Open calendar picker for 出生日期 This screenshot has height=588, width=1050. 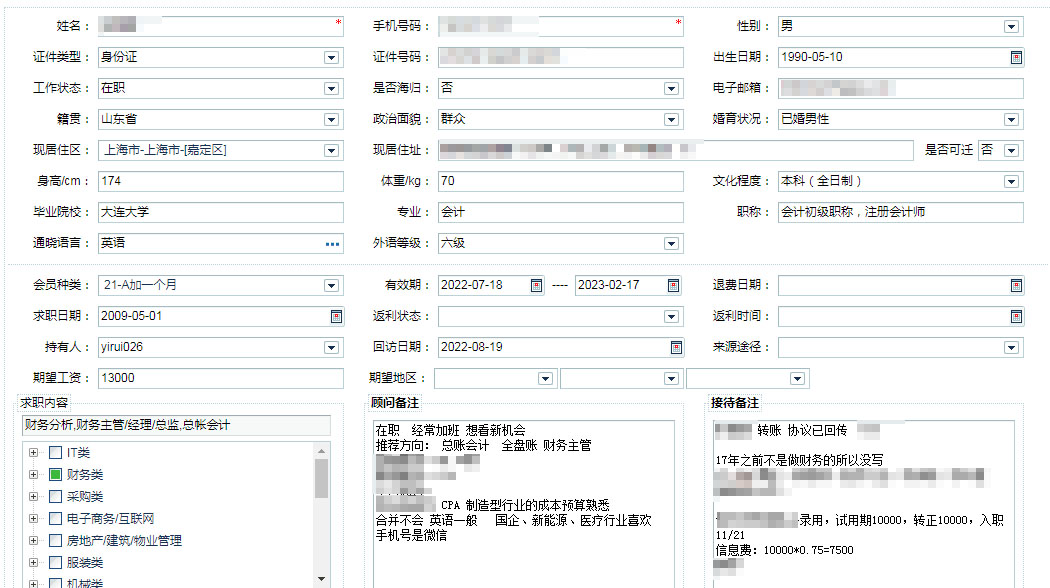tap(1016, 58)
